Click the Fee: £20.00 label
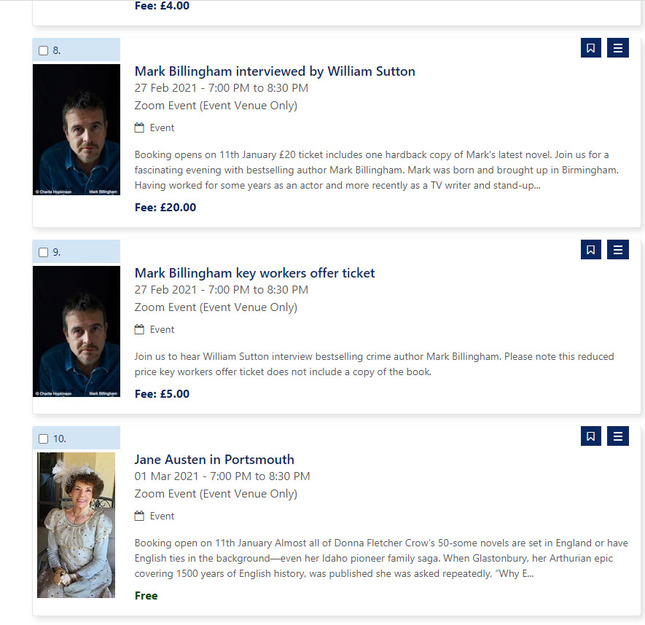The width and height of the screenshot is (645, 625). point(165,207)
